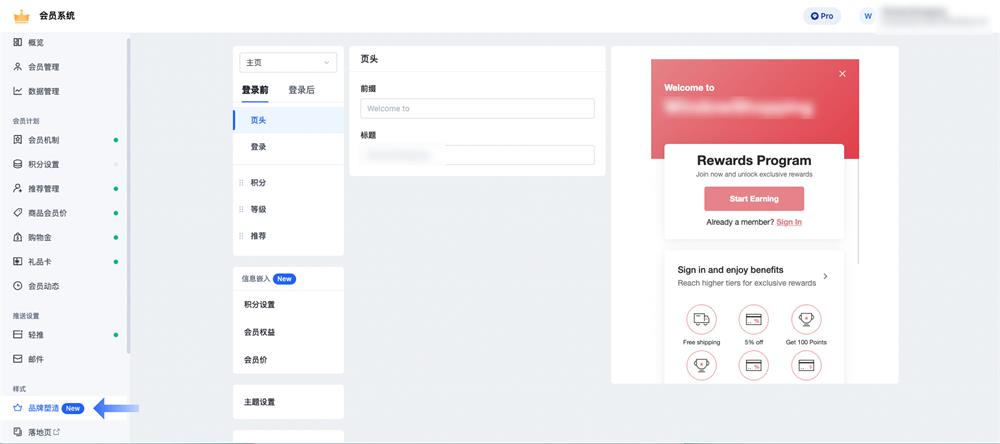Click drag handle beside 积分
Viewport: 1000px width, 444px height.
pos(241,182)
